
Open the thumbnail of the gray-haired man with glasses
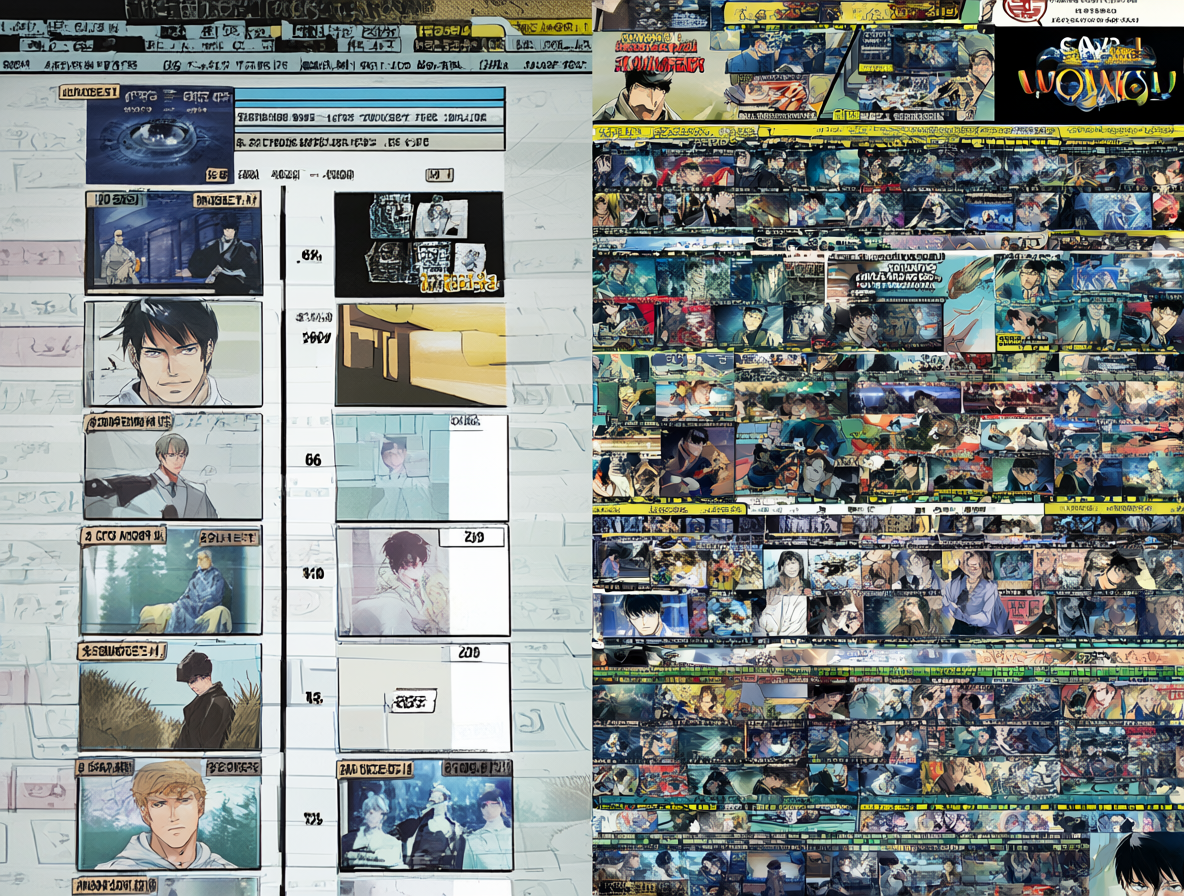point(174,465)
